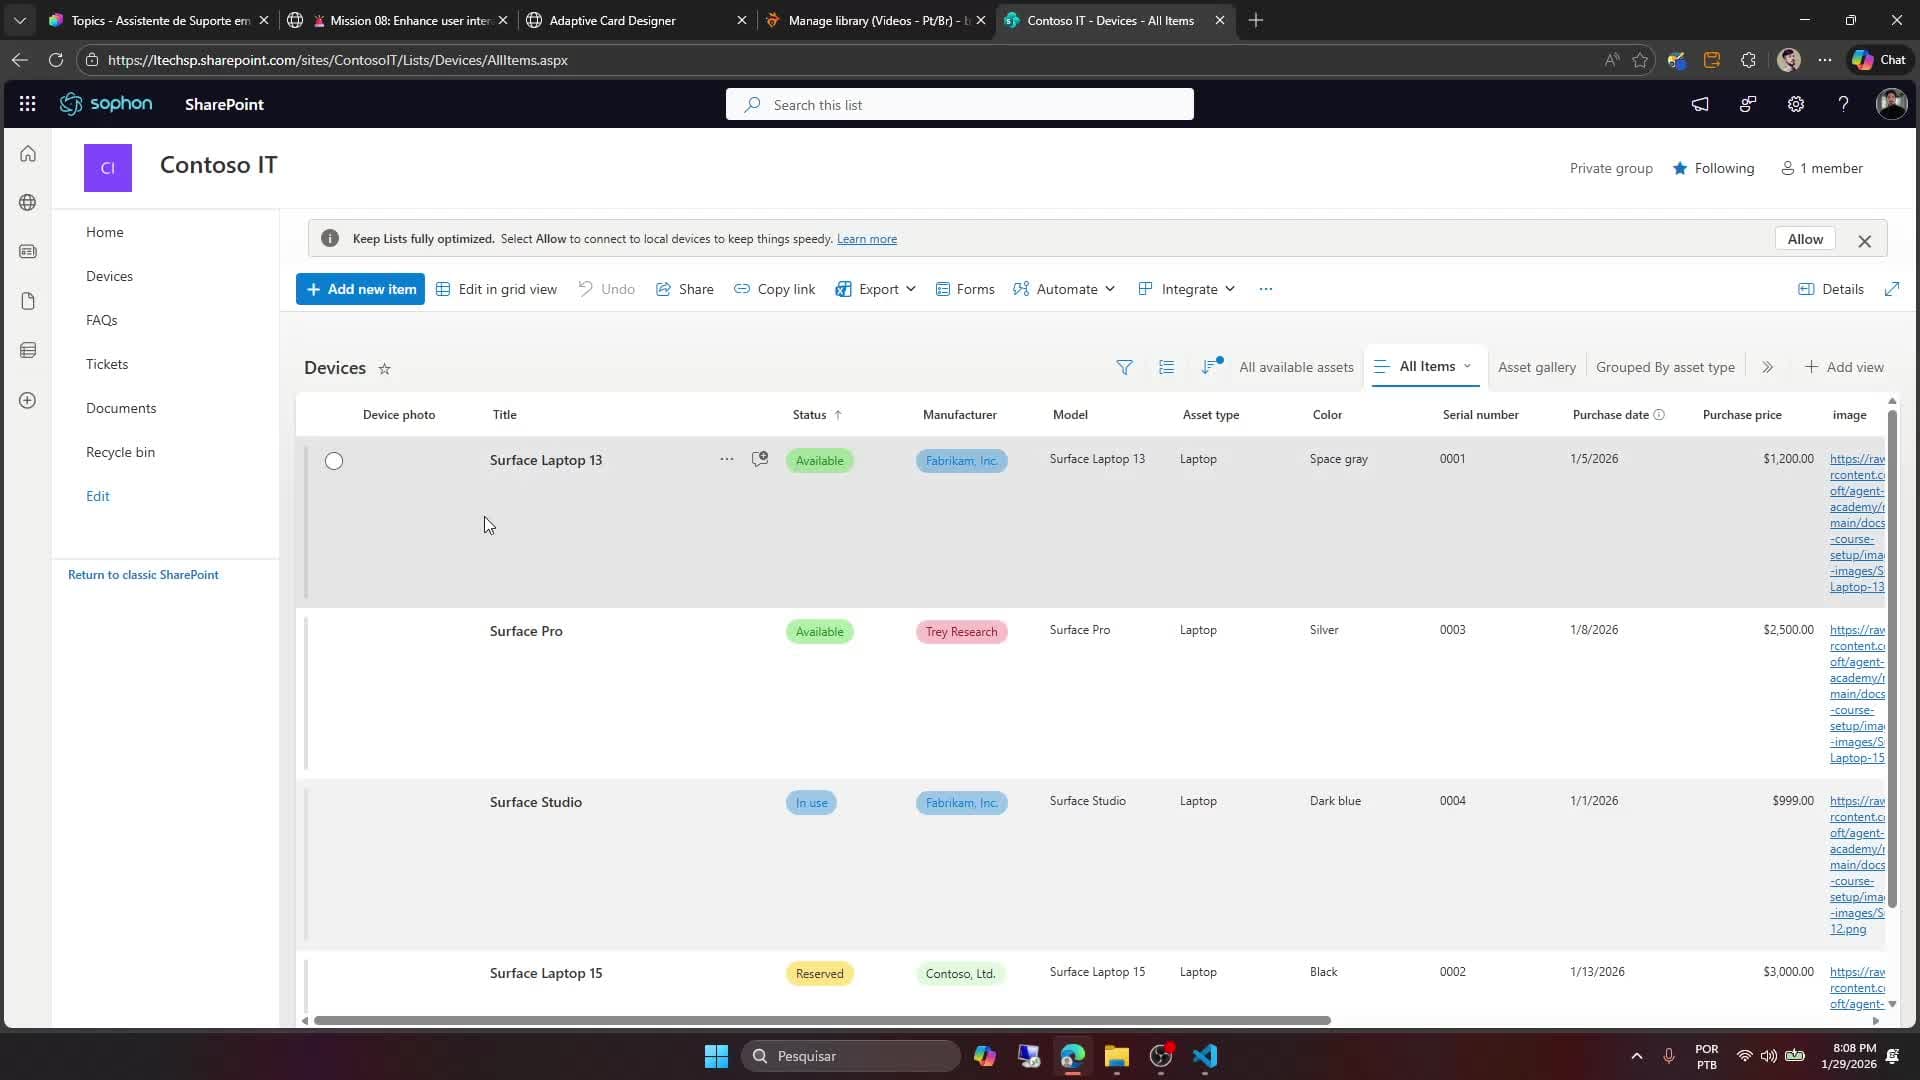
Task: Click the sort icon beside All available assets
Action: 1210,367
